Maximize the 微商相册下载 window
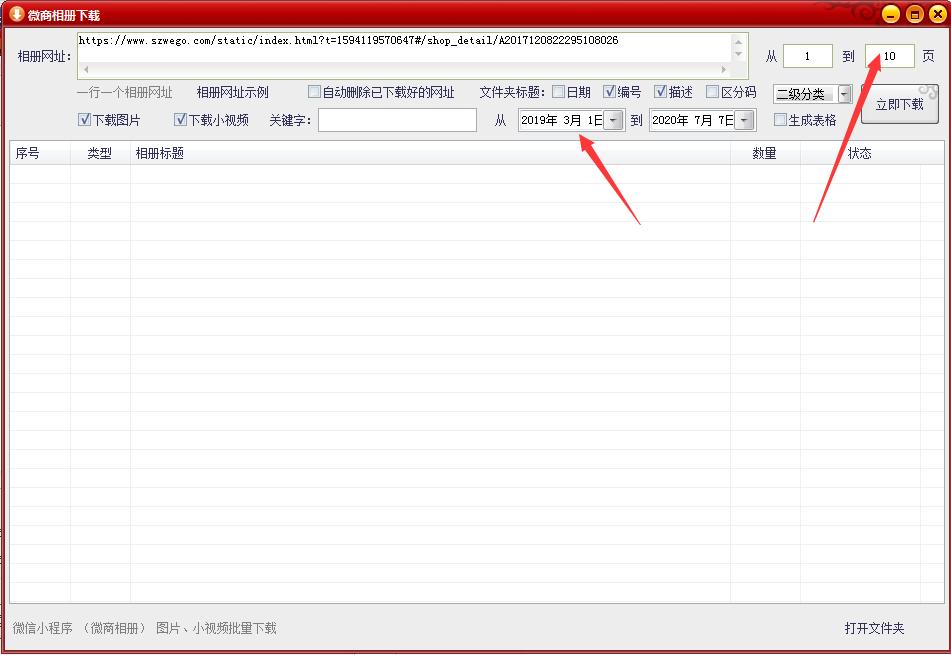This screenshot has height=655, width=951. (x=914, y=14)
